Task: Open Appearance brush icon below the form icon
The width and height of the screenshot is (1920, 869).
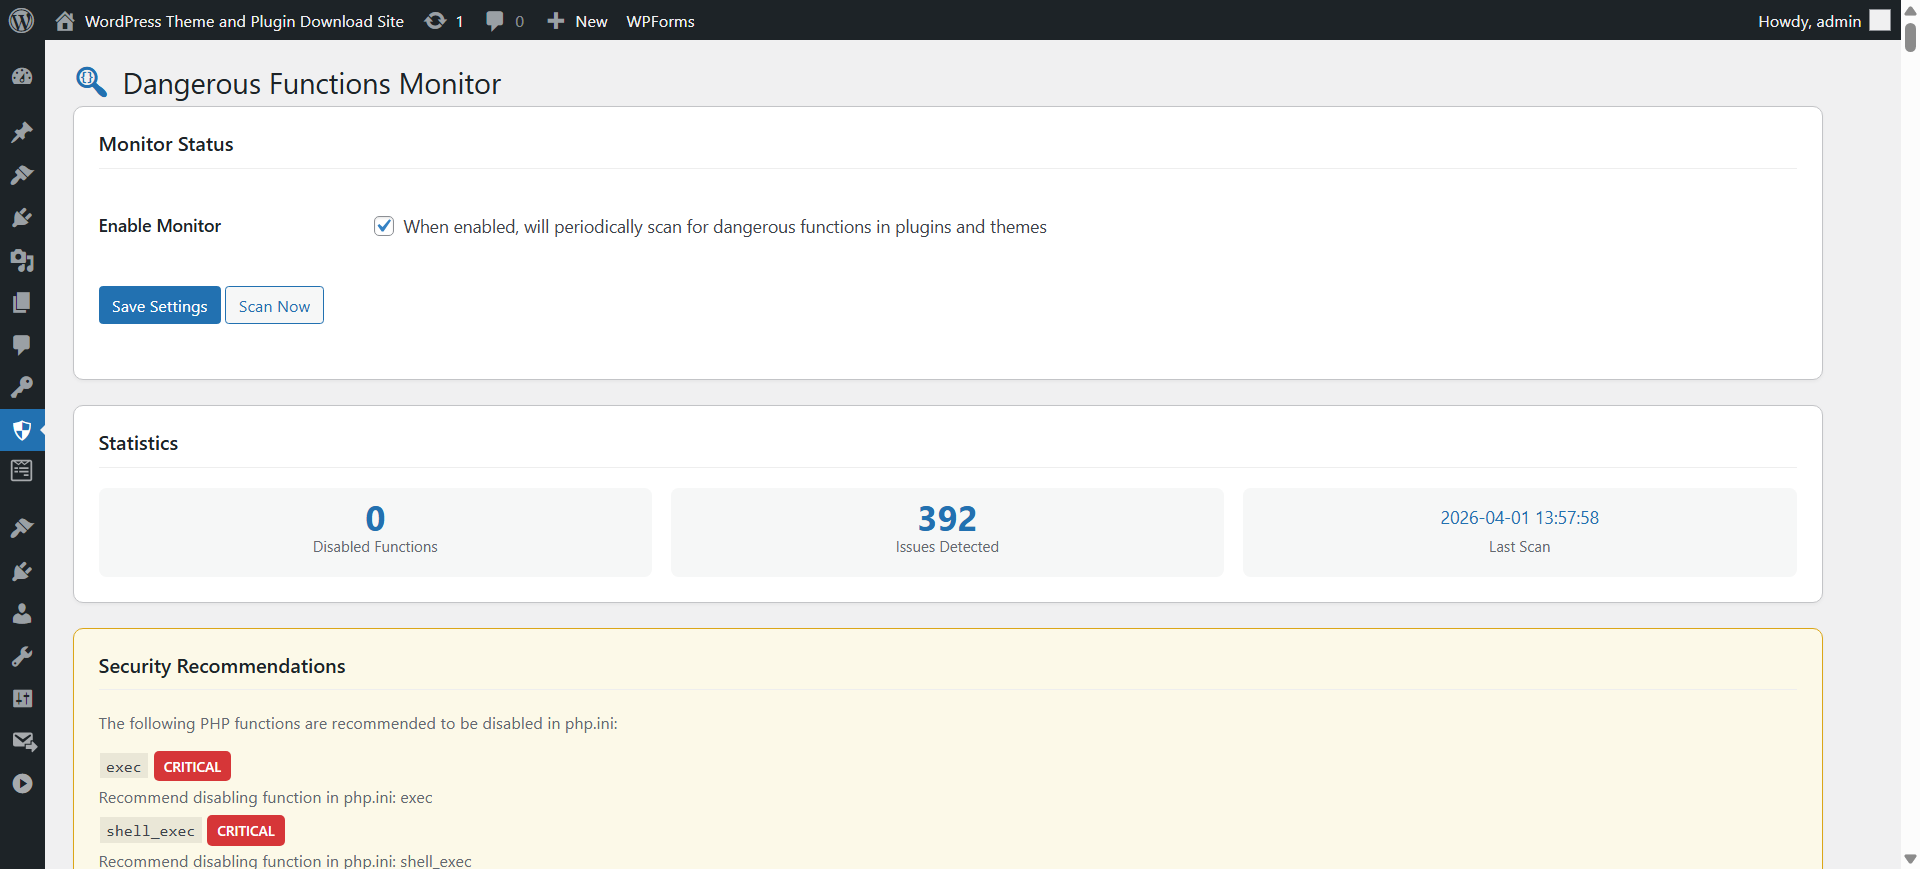Action: (22, 528)
